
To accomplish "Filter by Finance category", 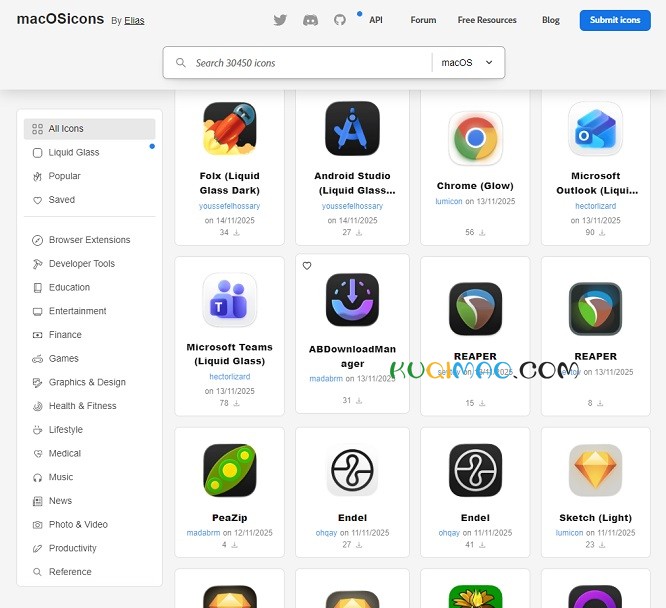I will point(90,335).
